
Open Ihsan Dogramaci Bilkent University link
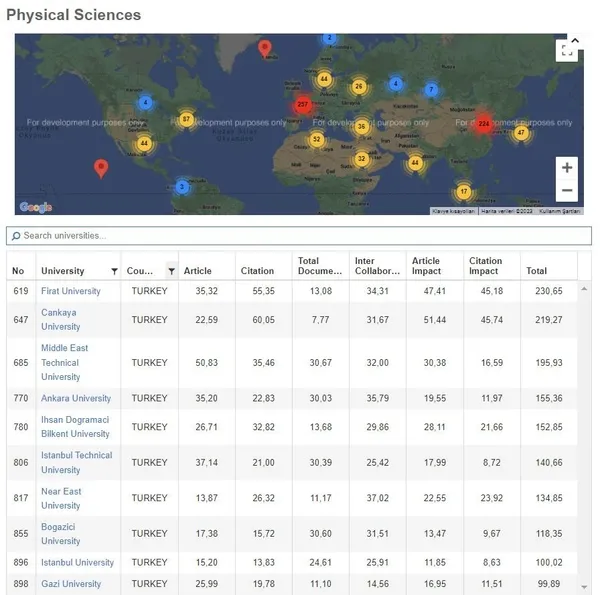75,427
